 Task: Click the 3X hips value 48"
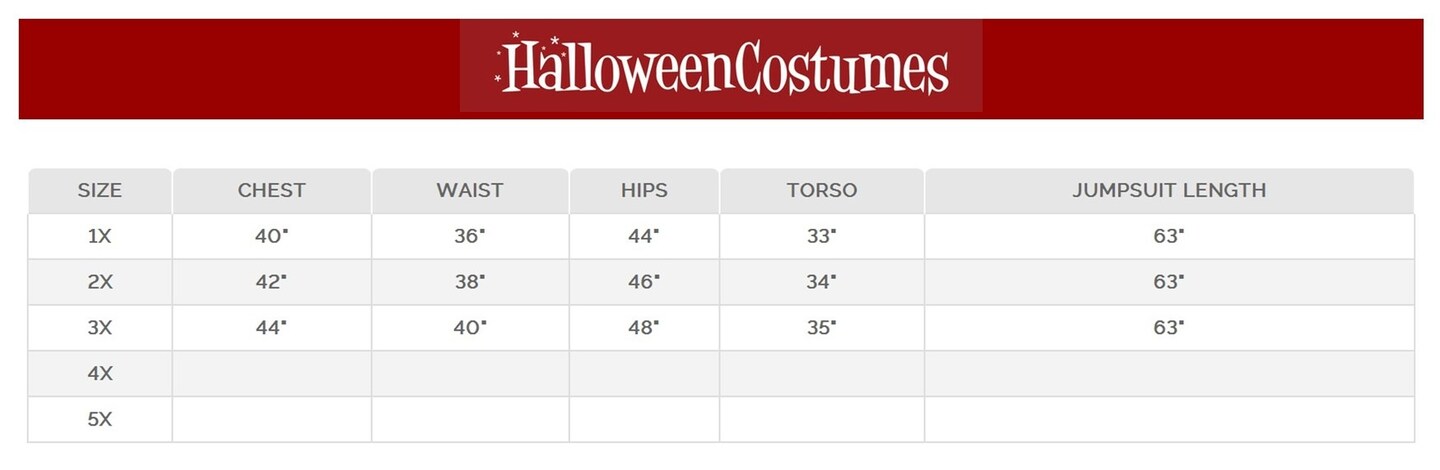click(x=644, y=328)
